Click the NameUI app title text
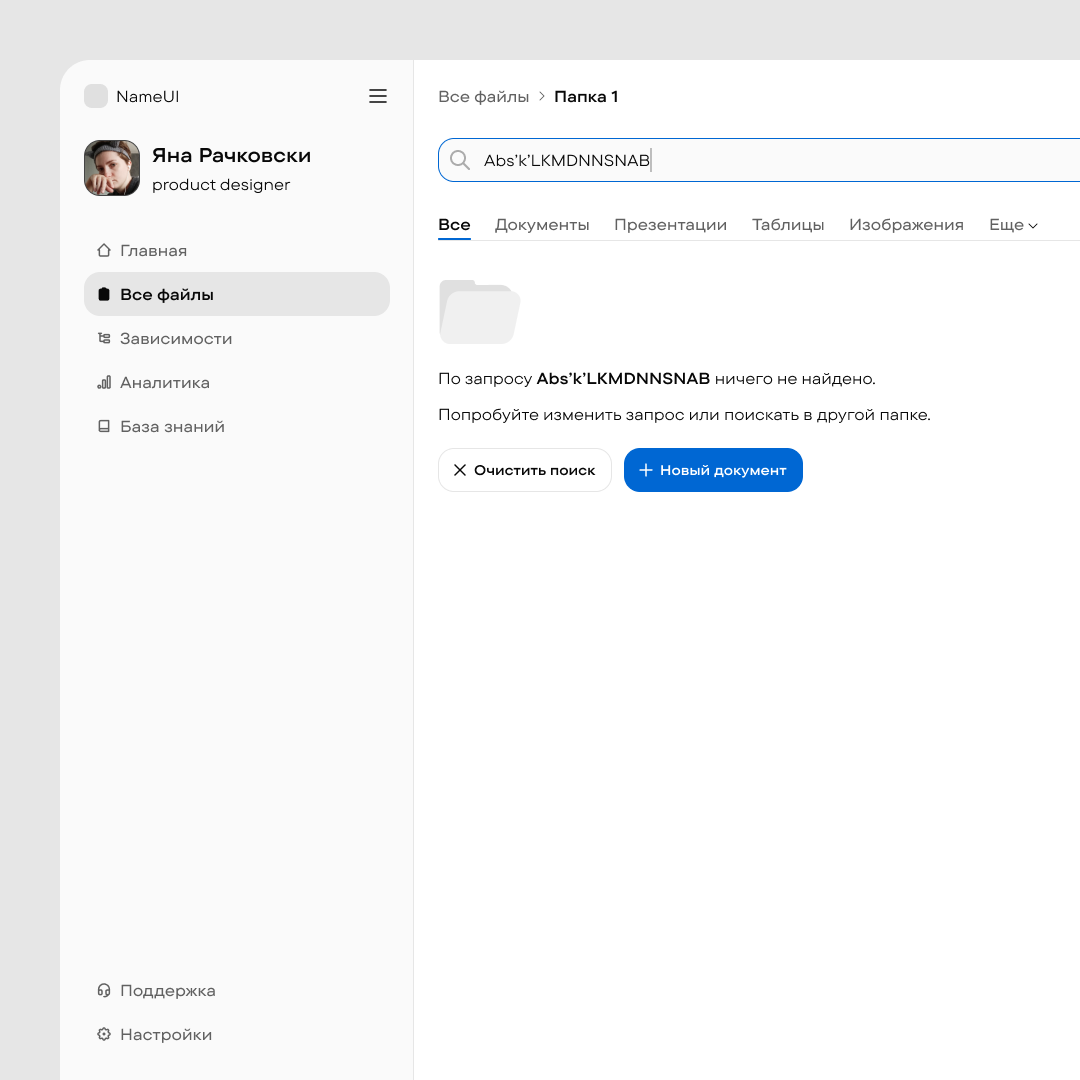 tap(147, 96)
